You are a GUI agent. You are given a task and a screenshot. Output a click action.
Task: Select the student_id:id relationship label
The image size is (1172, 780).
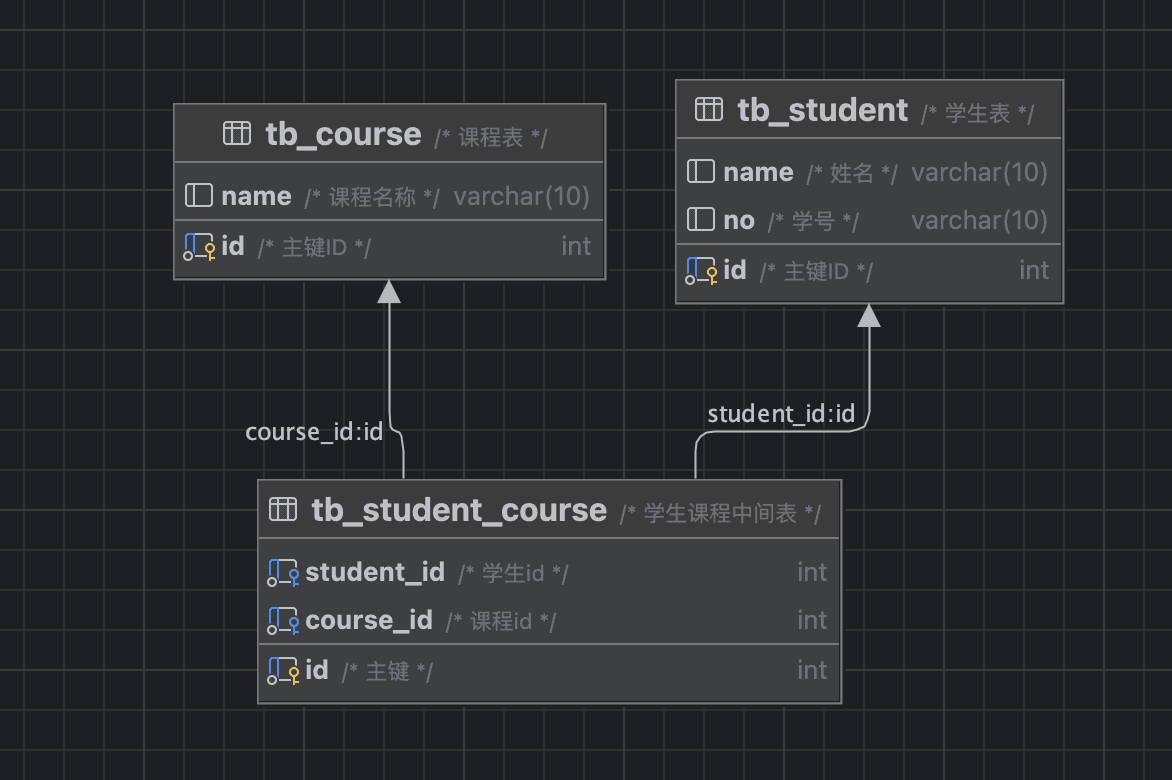(x=781, y=414)
